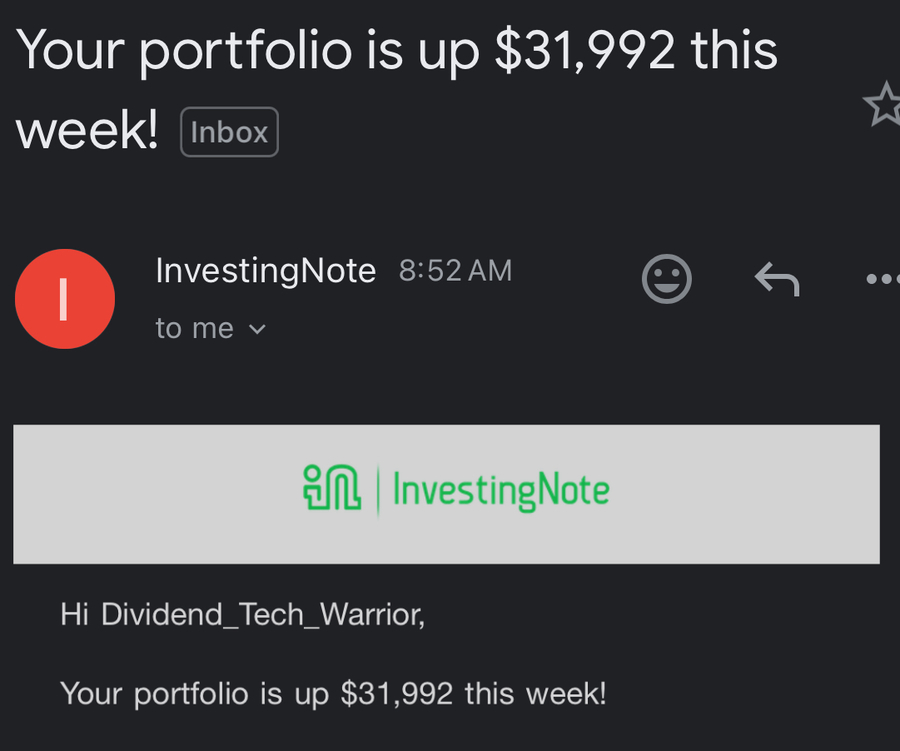Click the 8:52 AM timestamp

click(455, 270)
